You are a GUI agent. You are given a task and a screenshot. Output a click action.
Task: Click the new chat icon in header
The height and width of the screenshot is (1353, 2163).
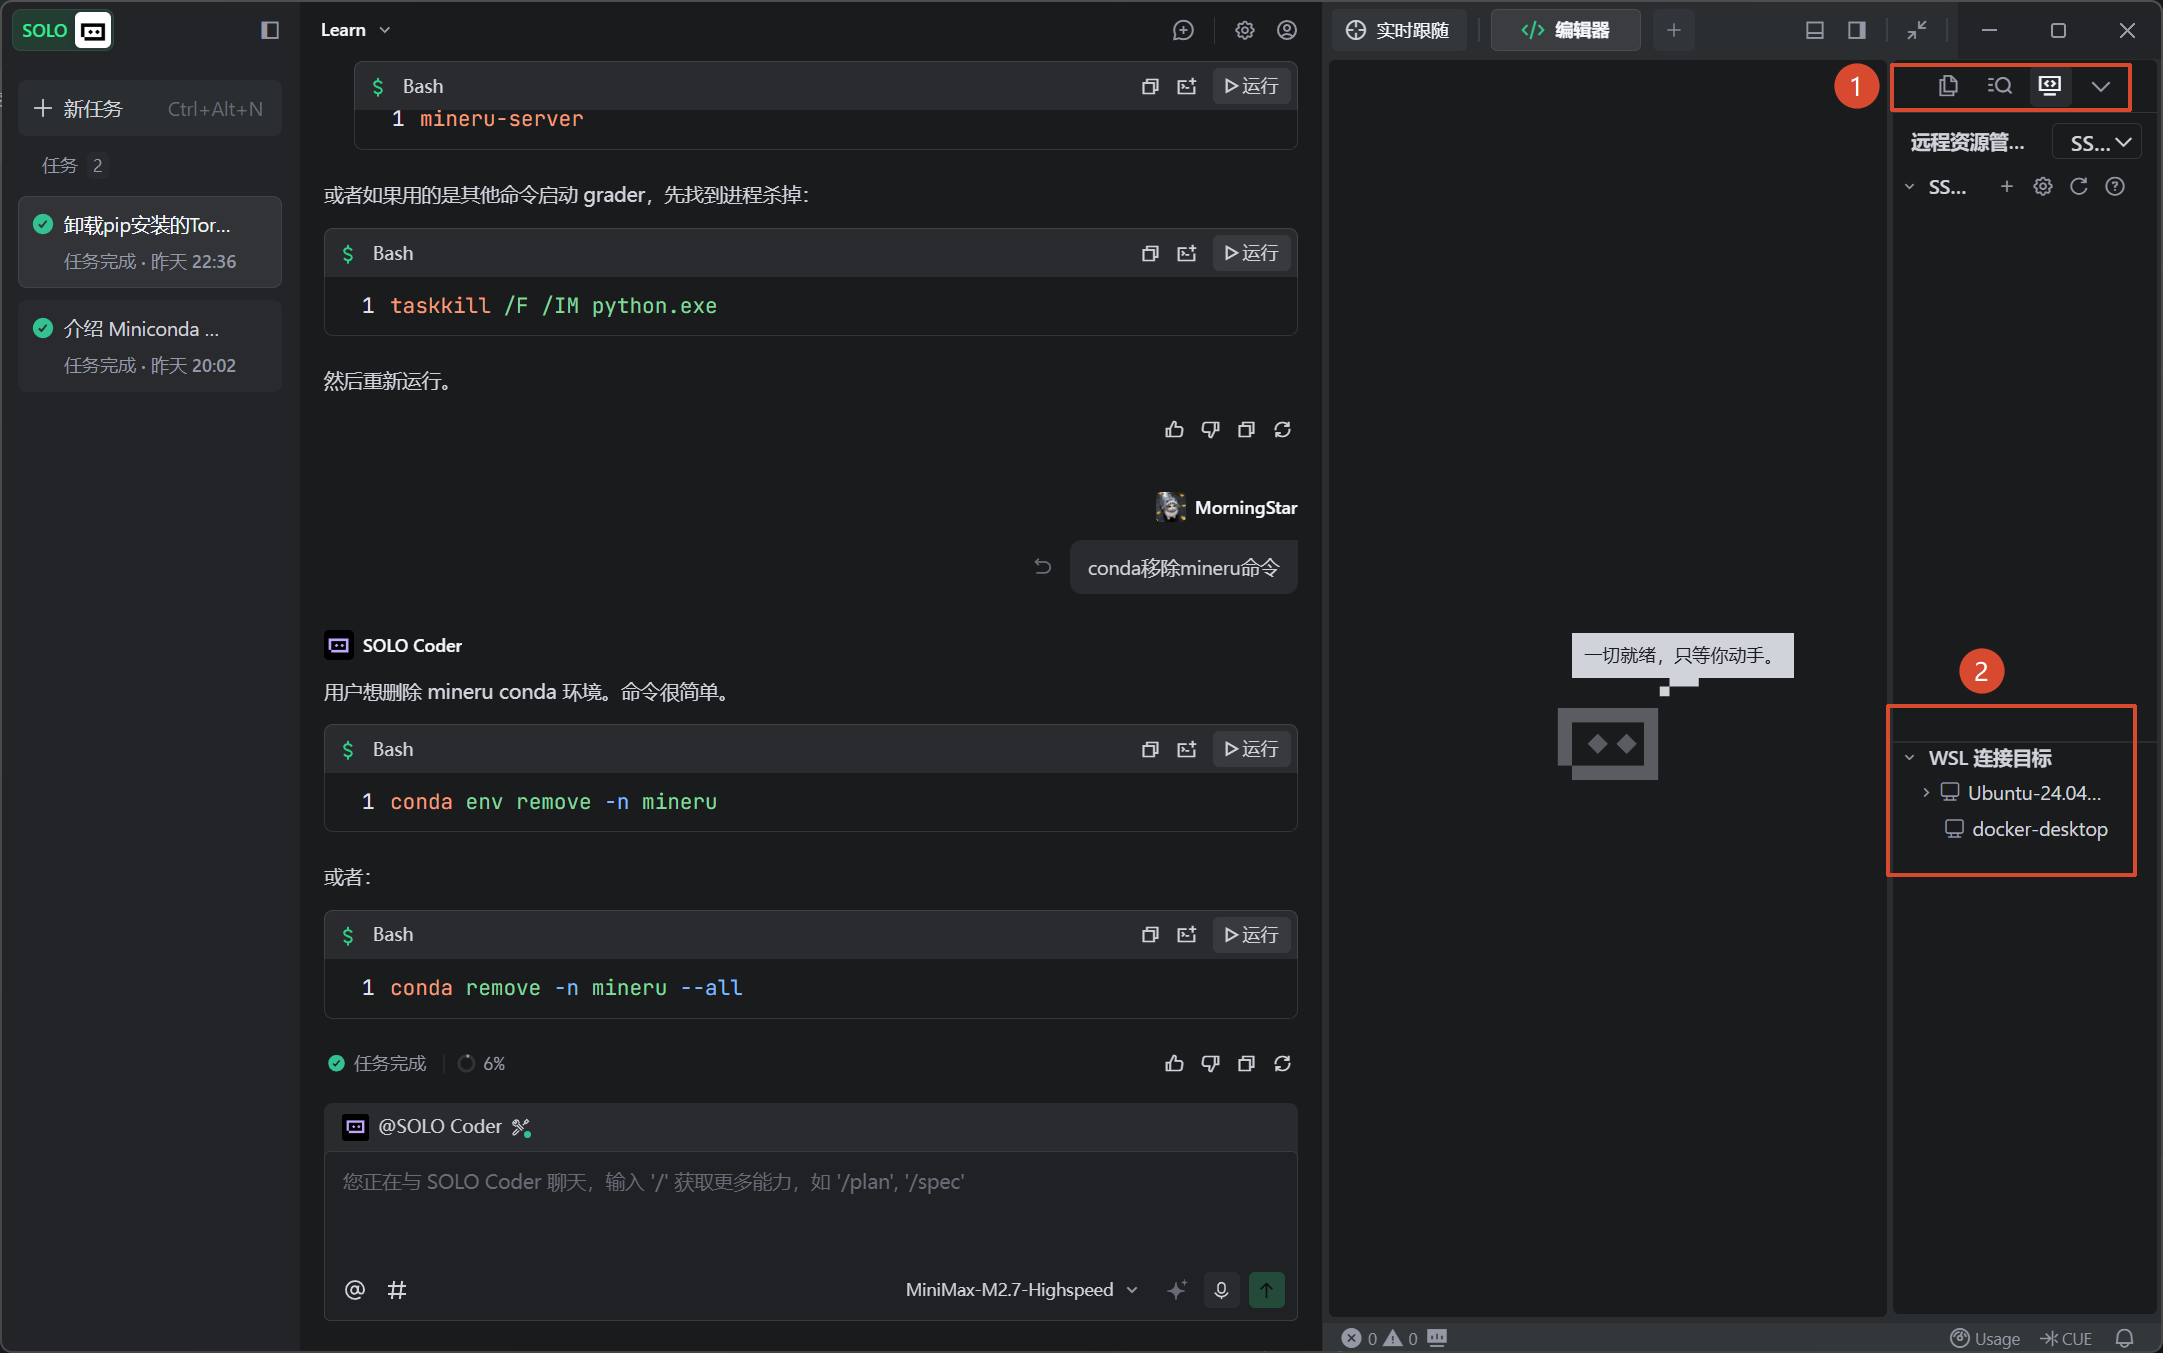(x=1183, y=30)
